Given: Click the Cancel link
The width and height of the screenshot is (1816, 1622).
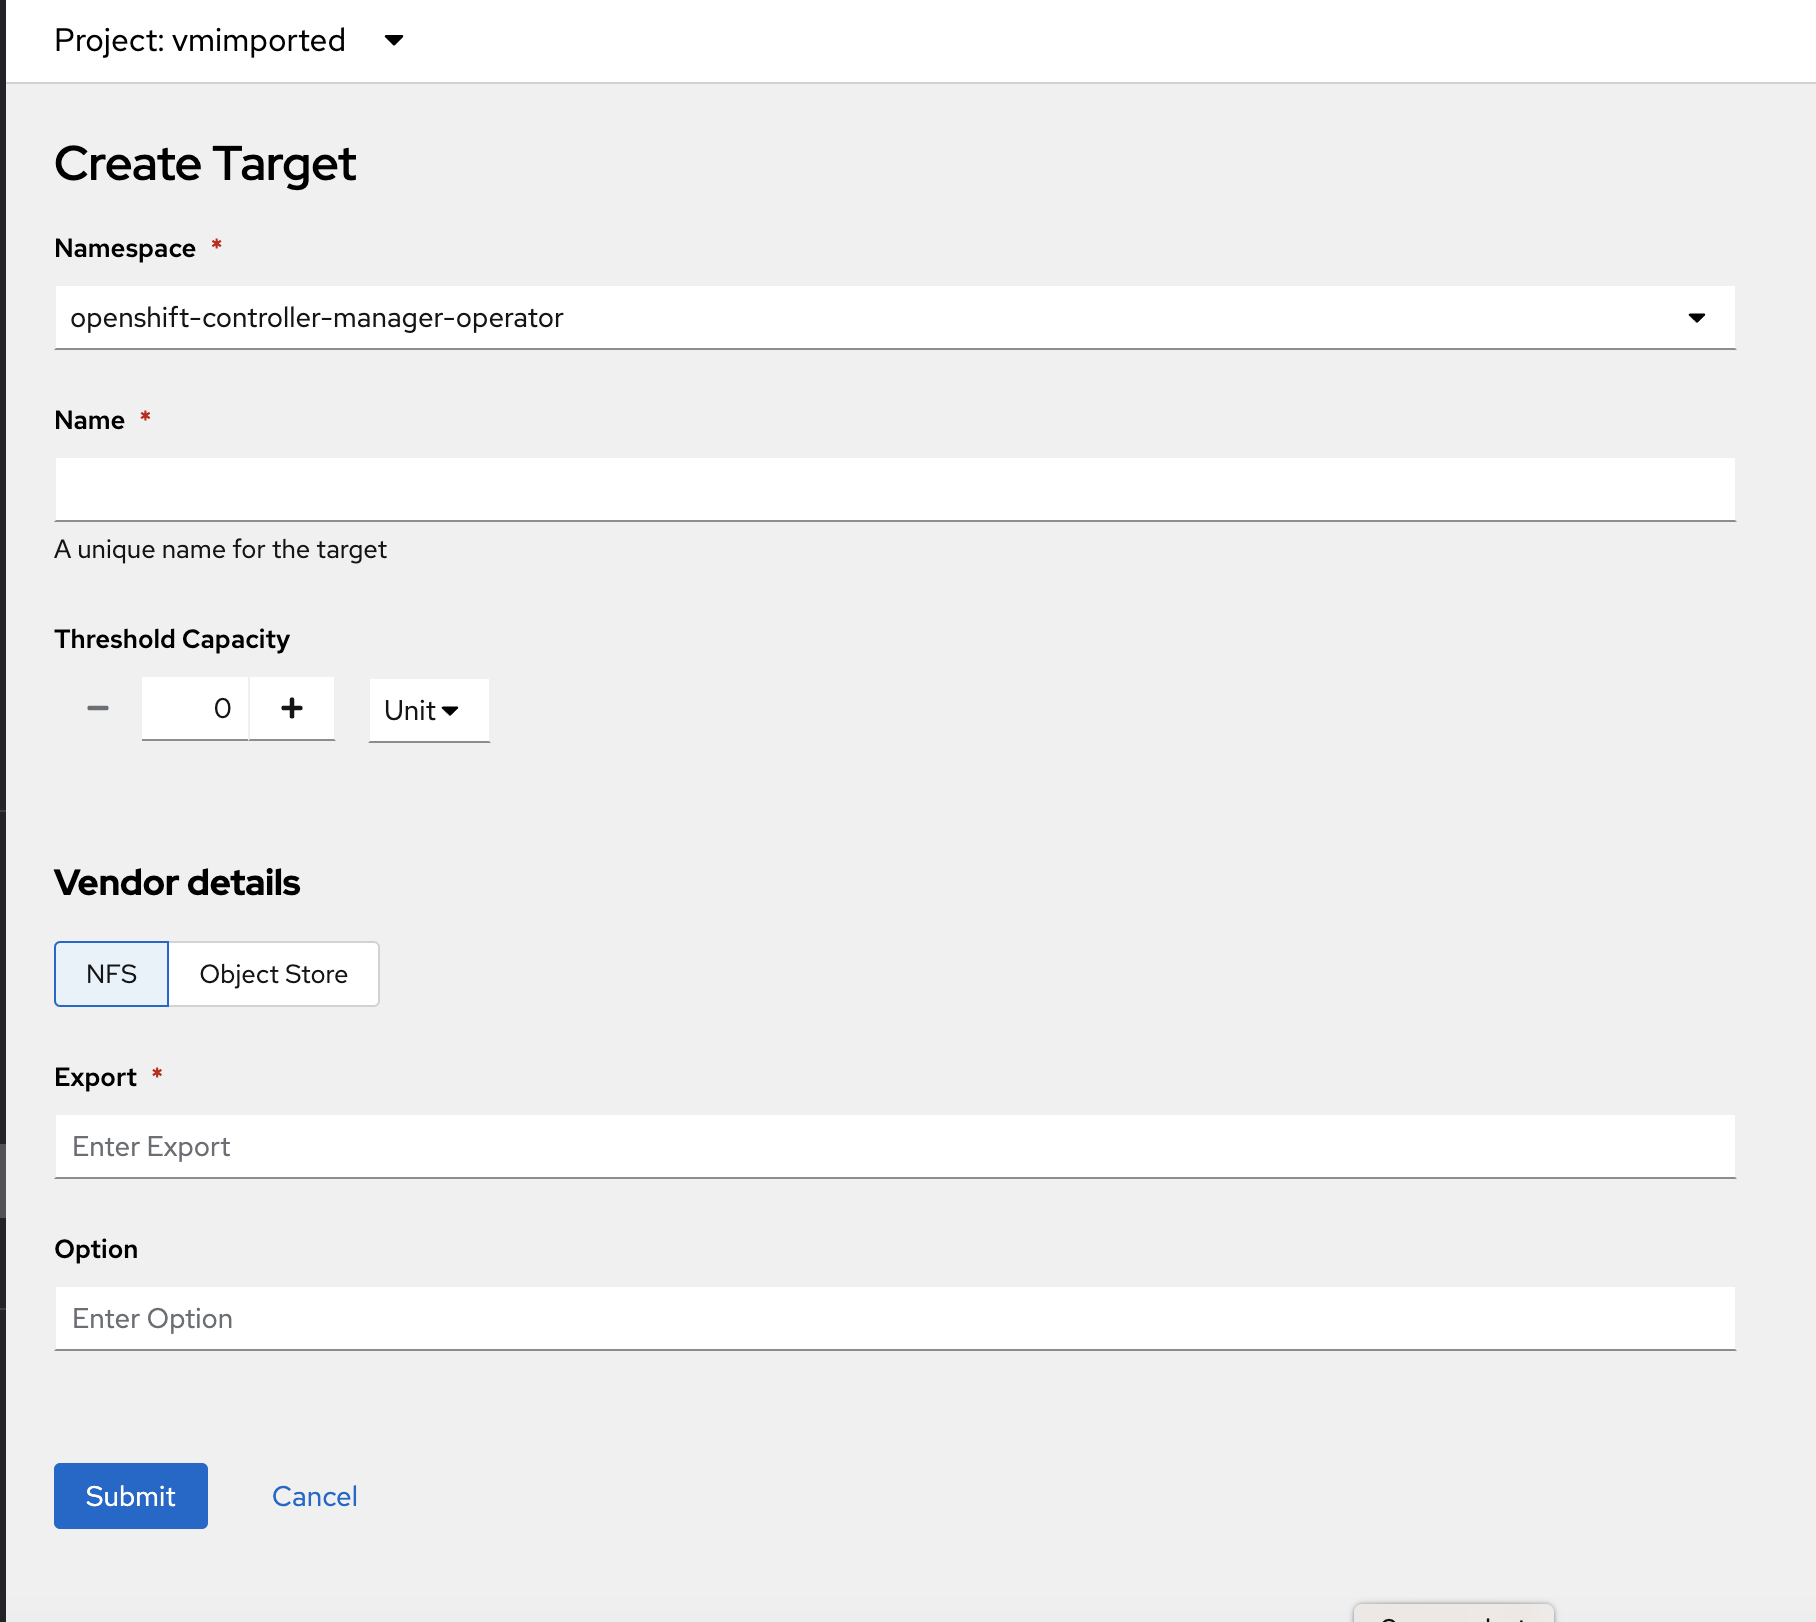Looking at the screenshot, I should click(314, 1496).
